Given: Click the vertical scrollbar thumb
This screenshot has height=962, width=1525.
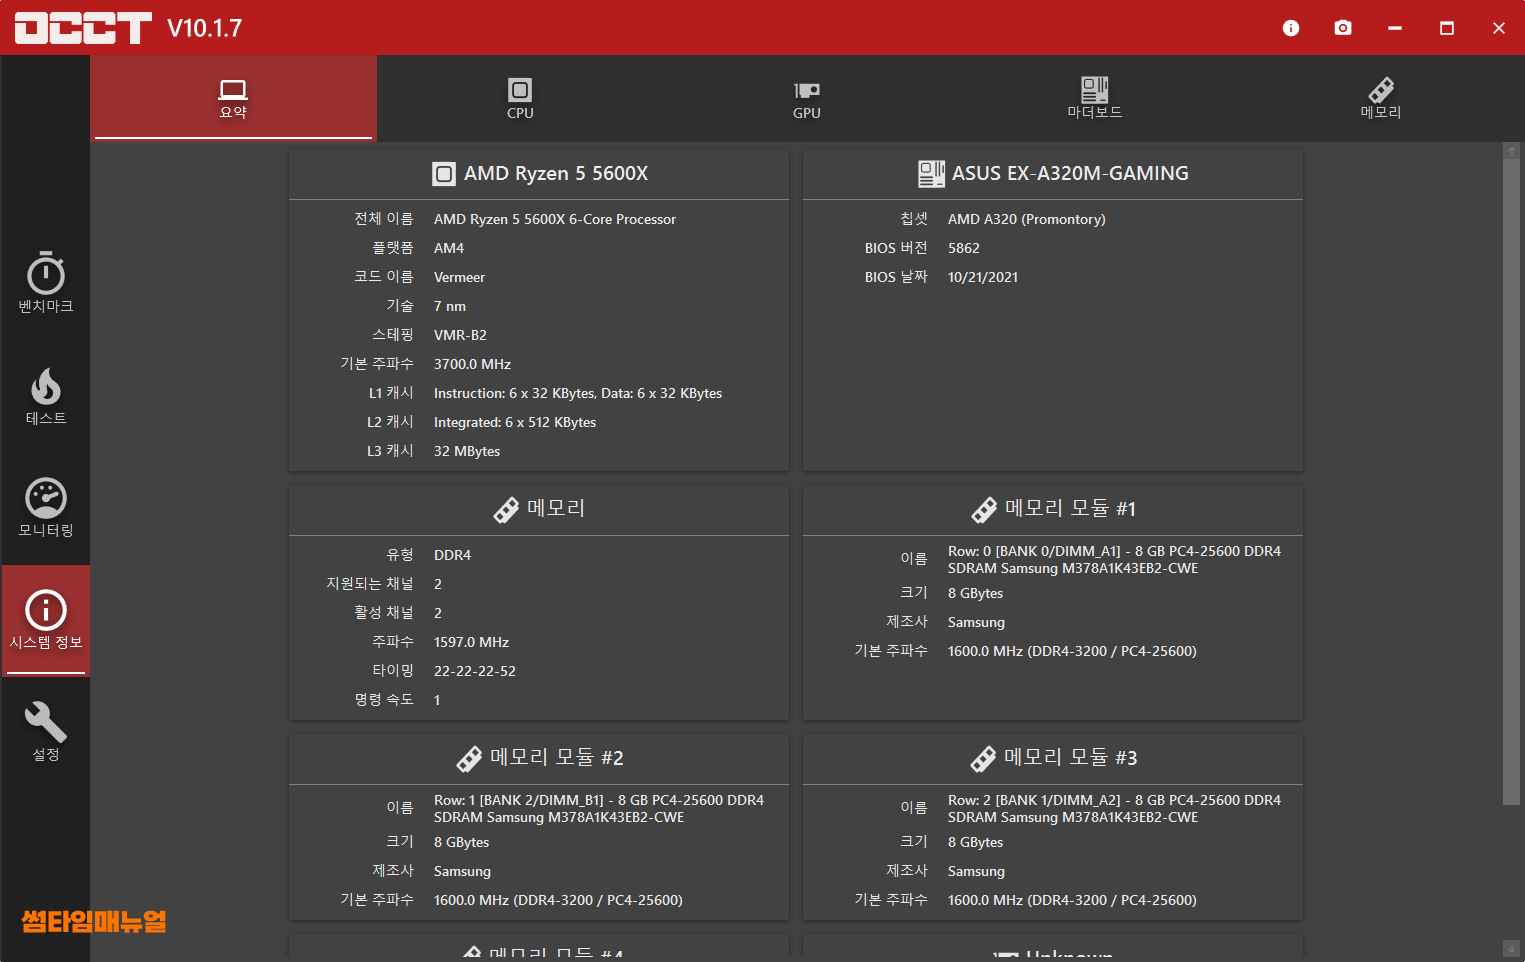Looking at the screenshot, I should click(x=1511, y=481).
